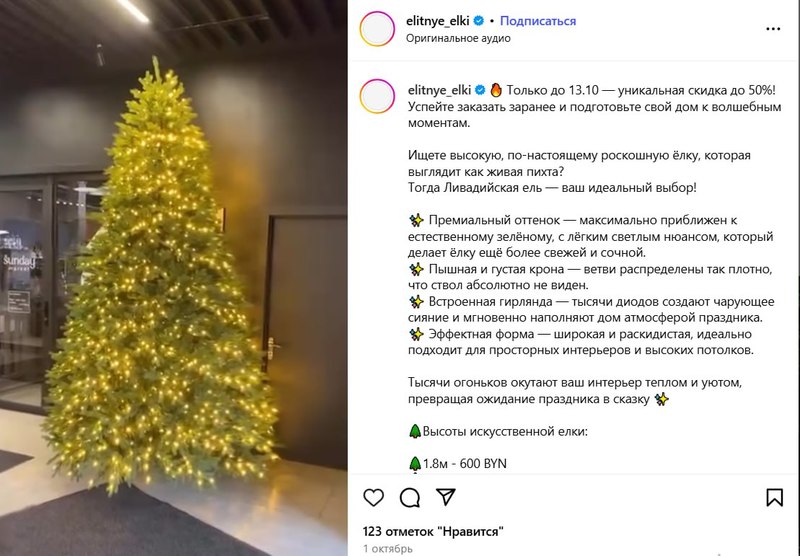
Task: Click the Christmas tree video to pause
Action: pos(173,278)
